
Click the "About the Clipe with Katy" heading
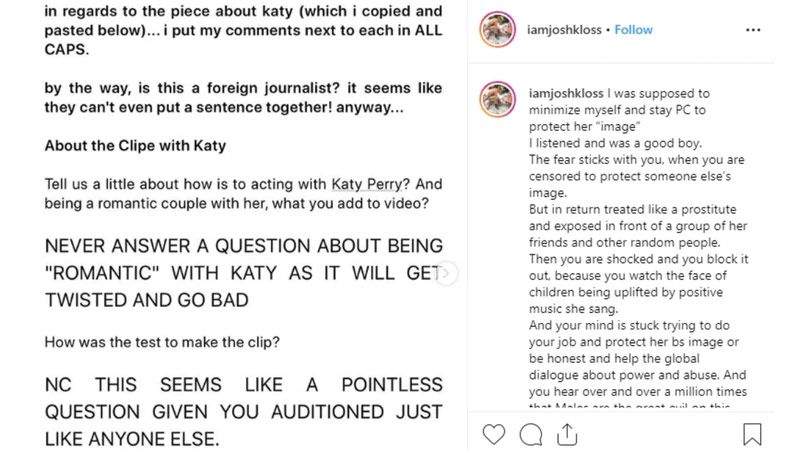(x=136, y=145)
